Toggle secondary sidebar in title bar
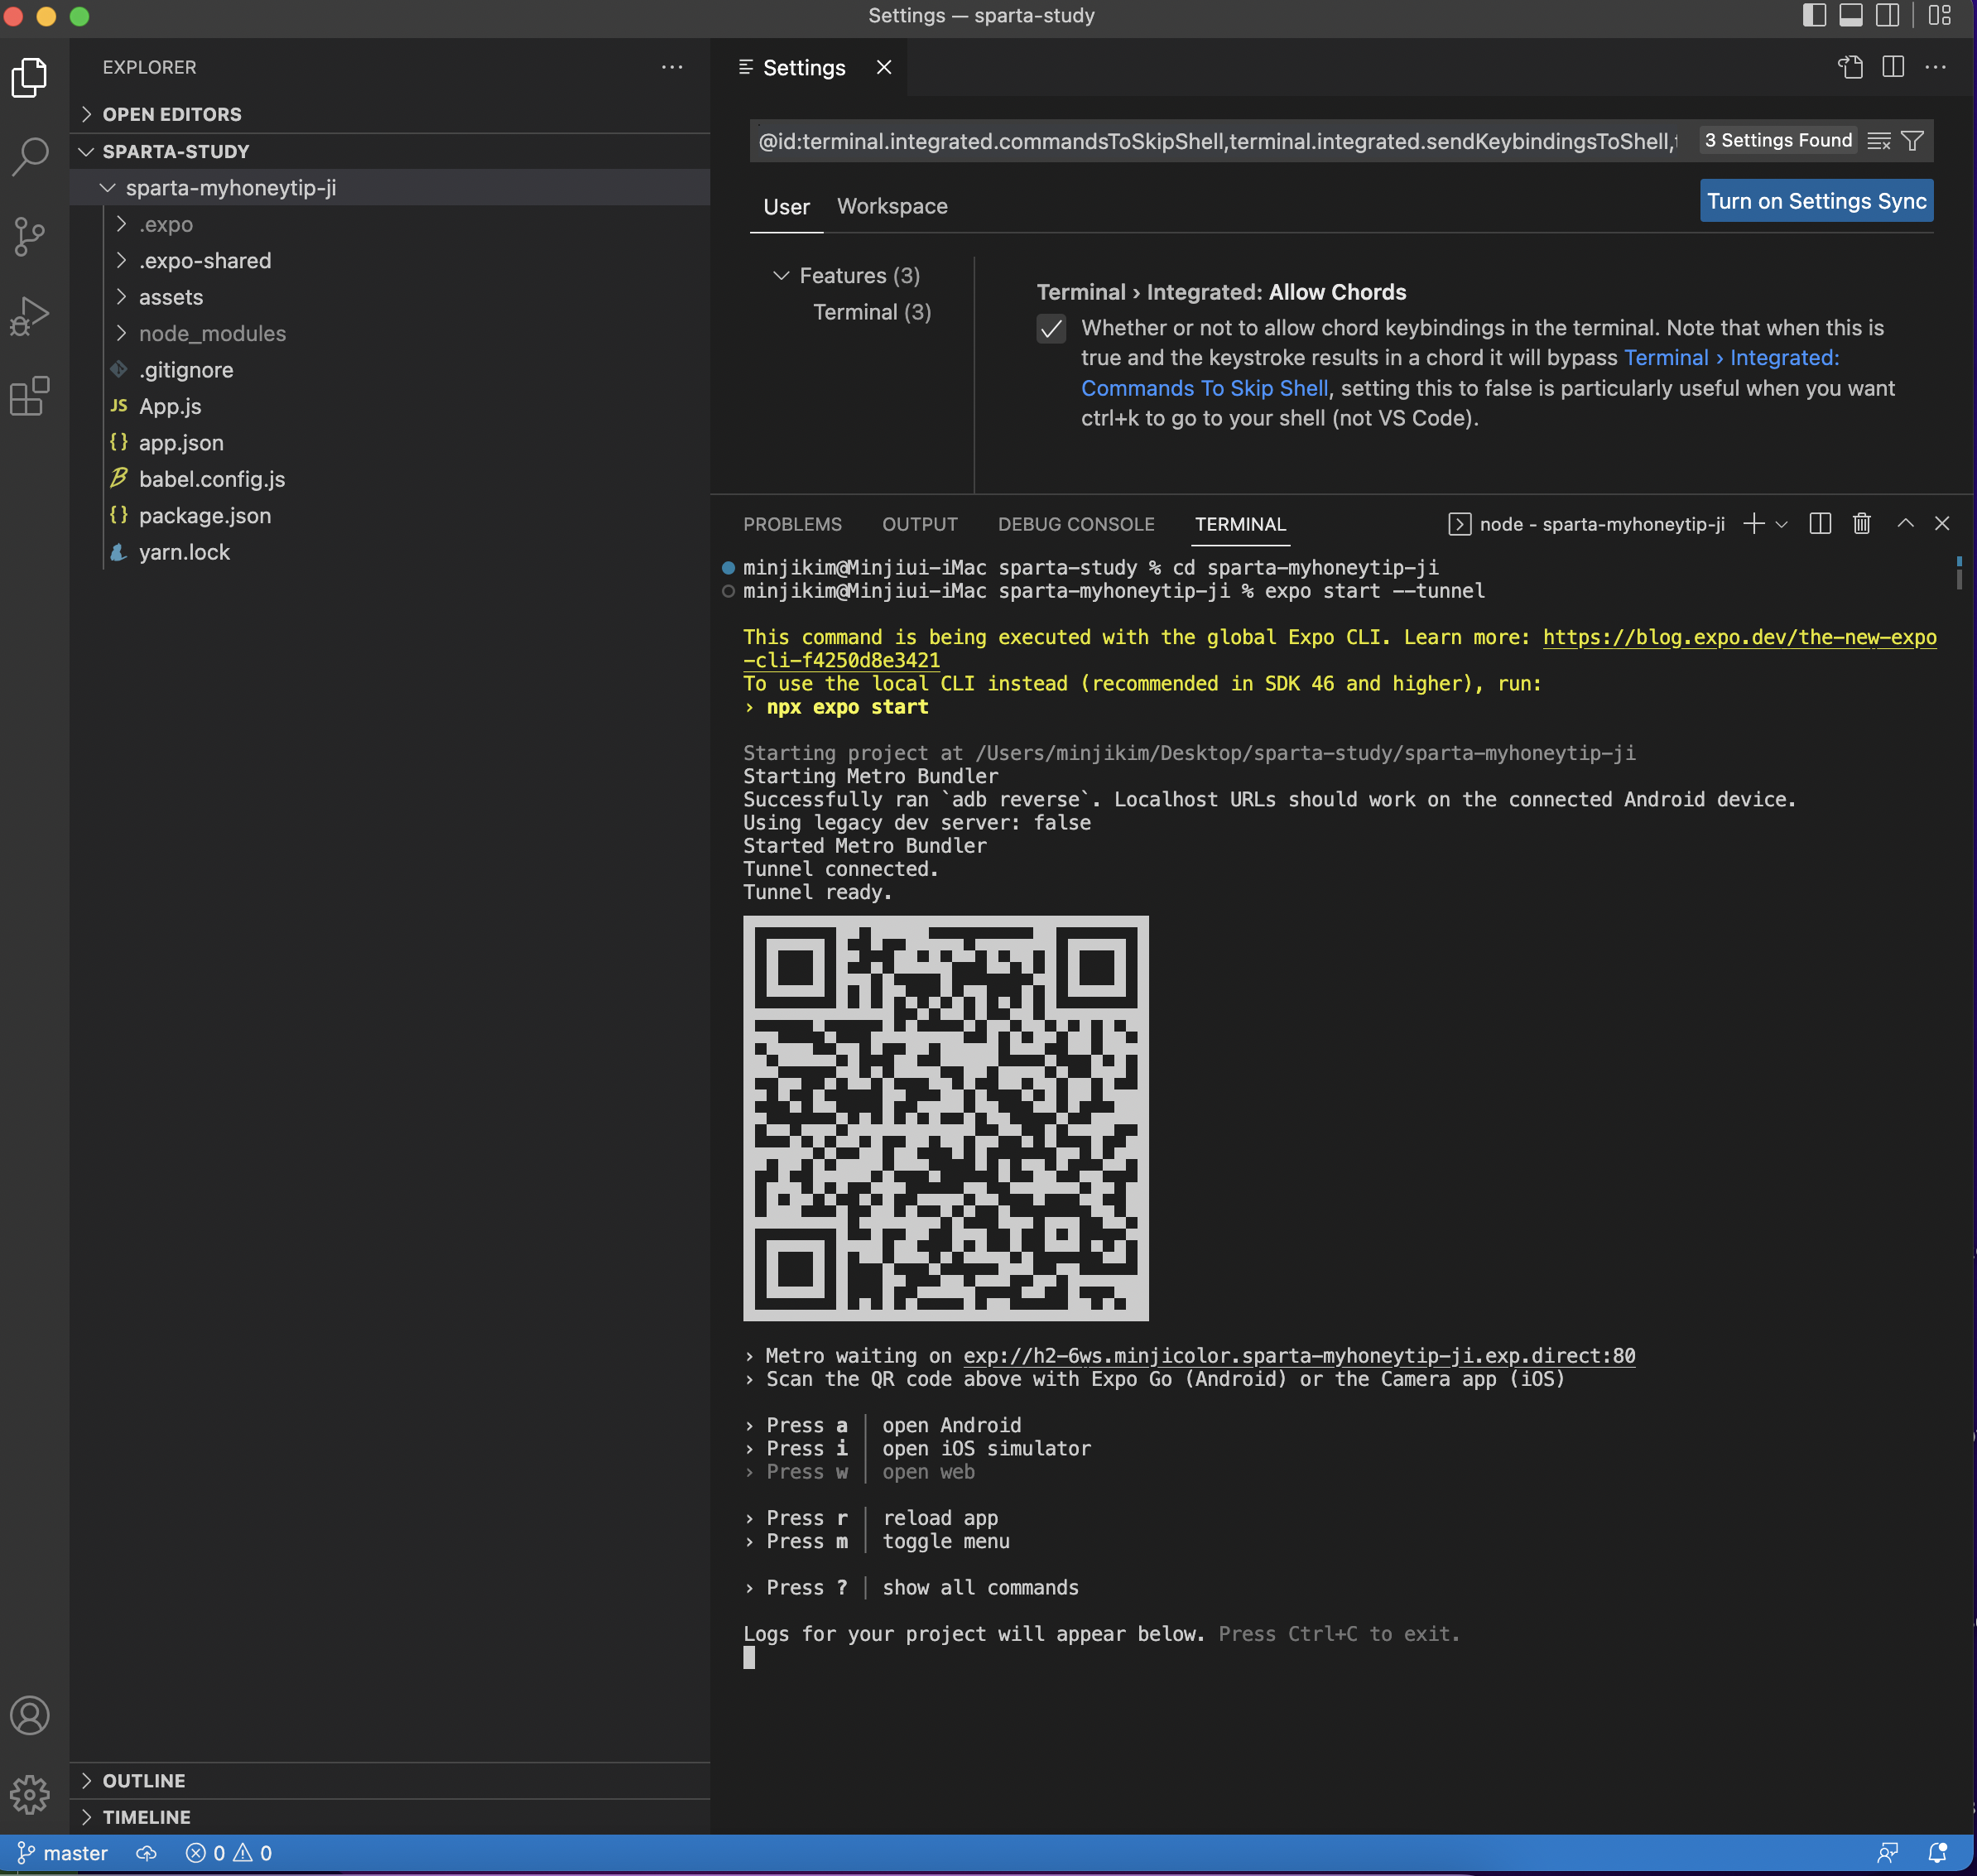Viewport: 1977px width, 1876px height. point(1888,15)
